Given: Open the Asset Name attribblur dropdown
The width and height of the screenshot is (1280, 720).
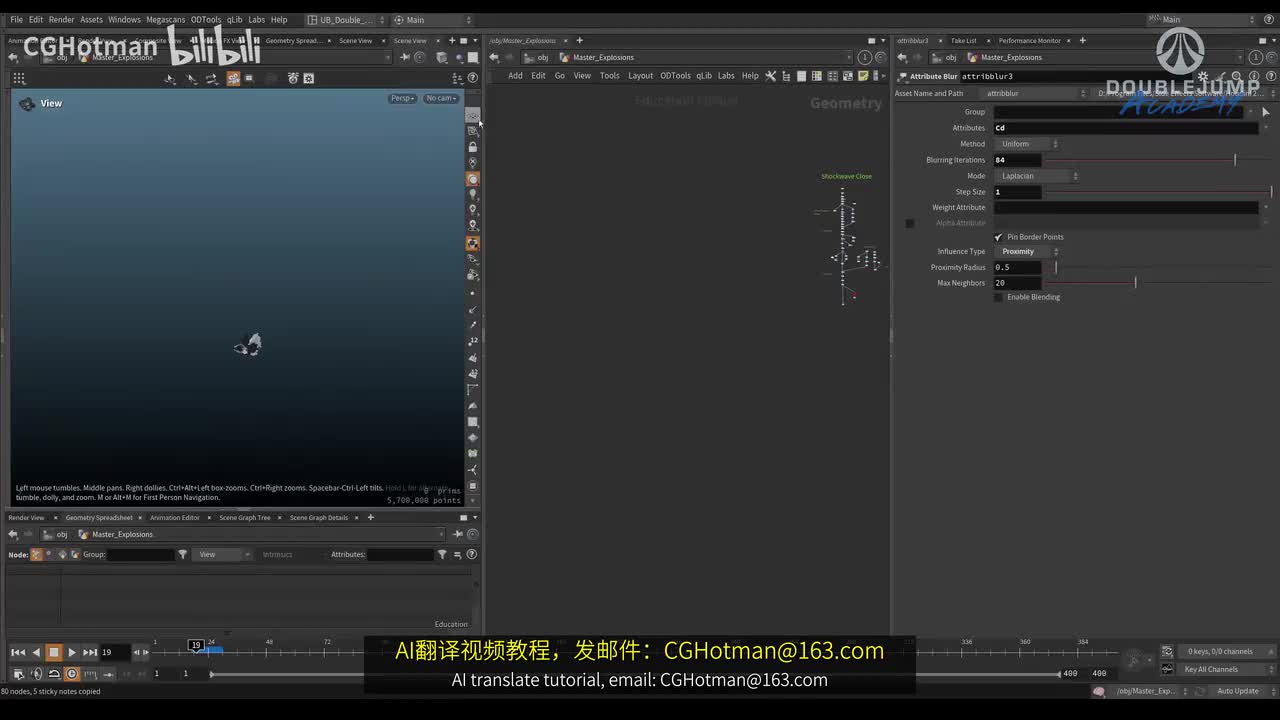Looking at the screenshot, I should click(x=1035, y=93).
